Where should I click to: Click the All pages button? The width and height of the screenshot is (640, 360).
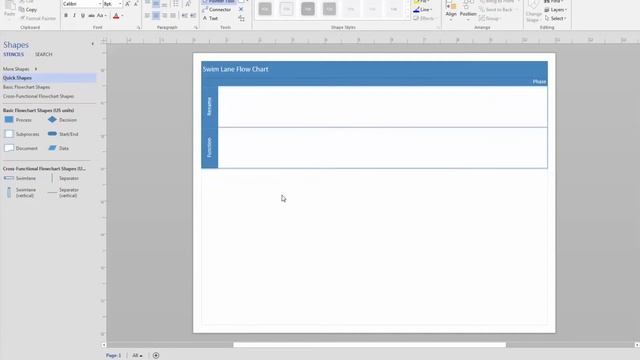(x=137, y=356)
